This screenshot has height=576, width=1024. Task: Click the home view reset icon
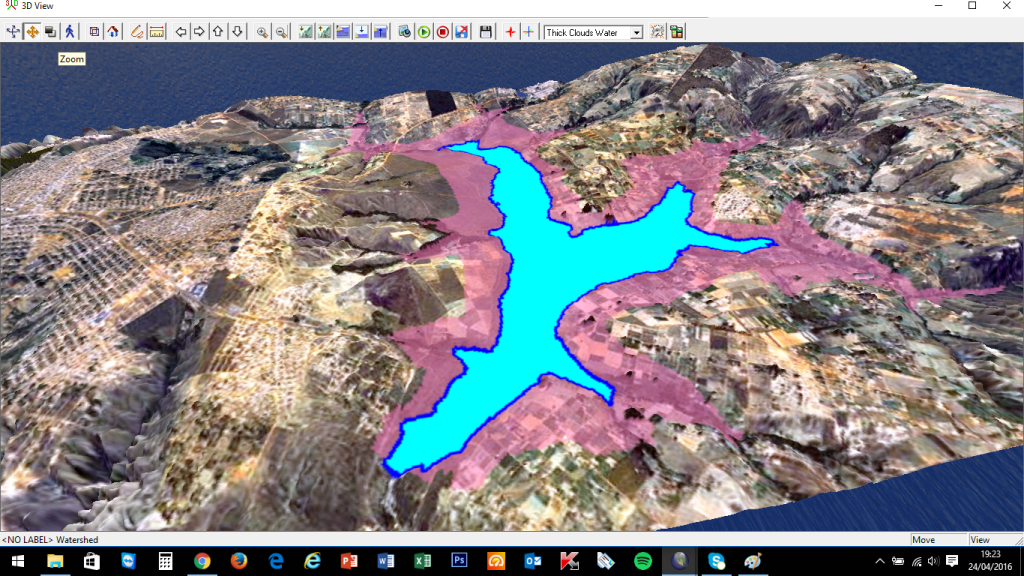(113, 32)
